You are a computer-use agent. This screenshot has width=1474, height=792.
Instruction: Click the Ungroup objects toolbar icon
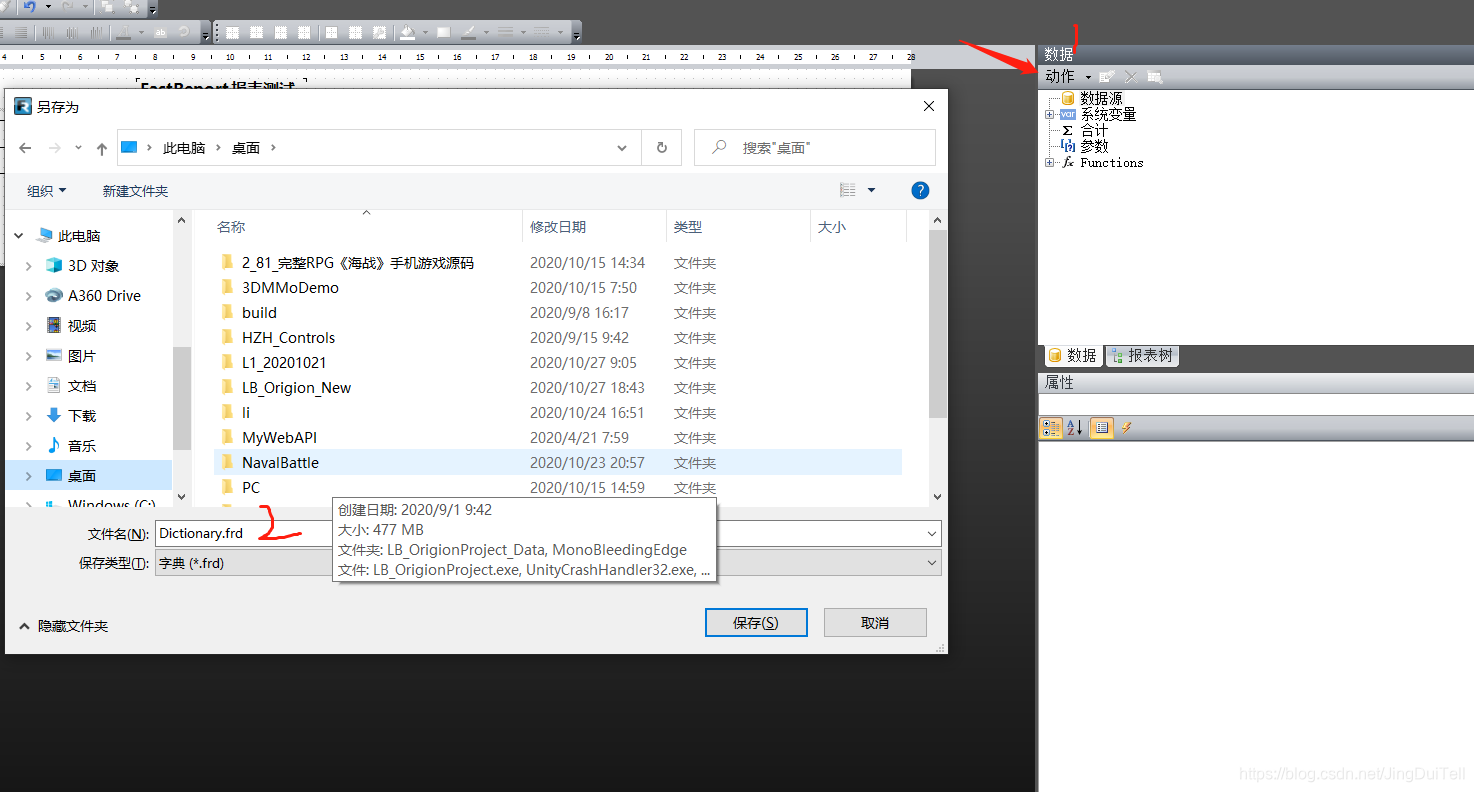click(131, 6)
